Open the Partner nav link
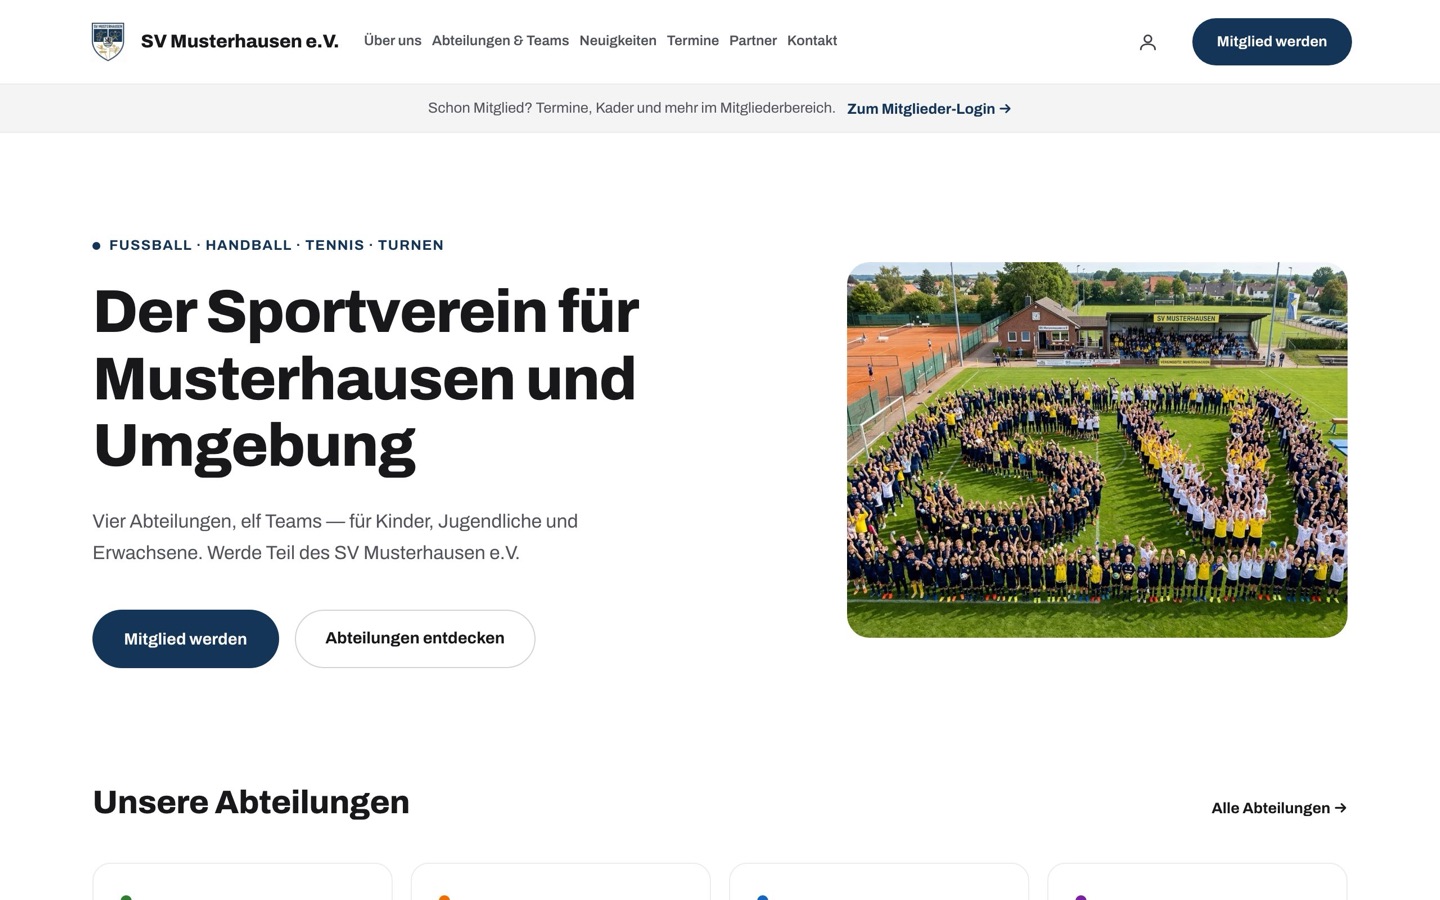This screenshot has height=900, width=1440. 753,41
